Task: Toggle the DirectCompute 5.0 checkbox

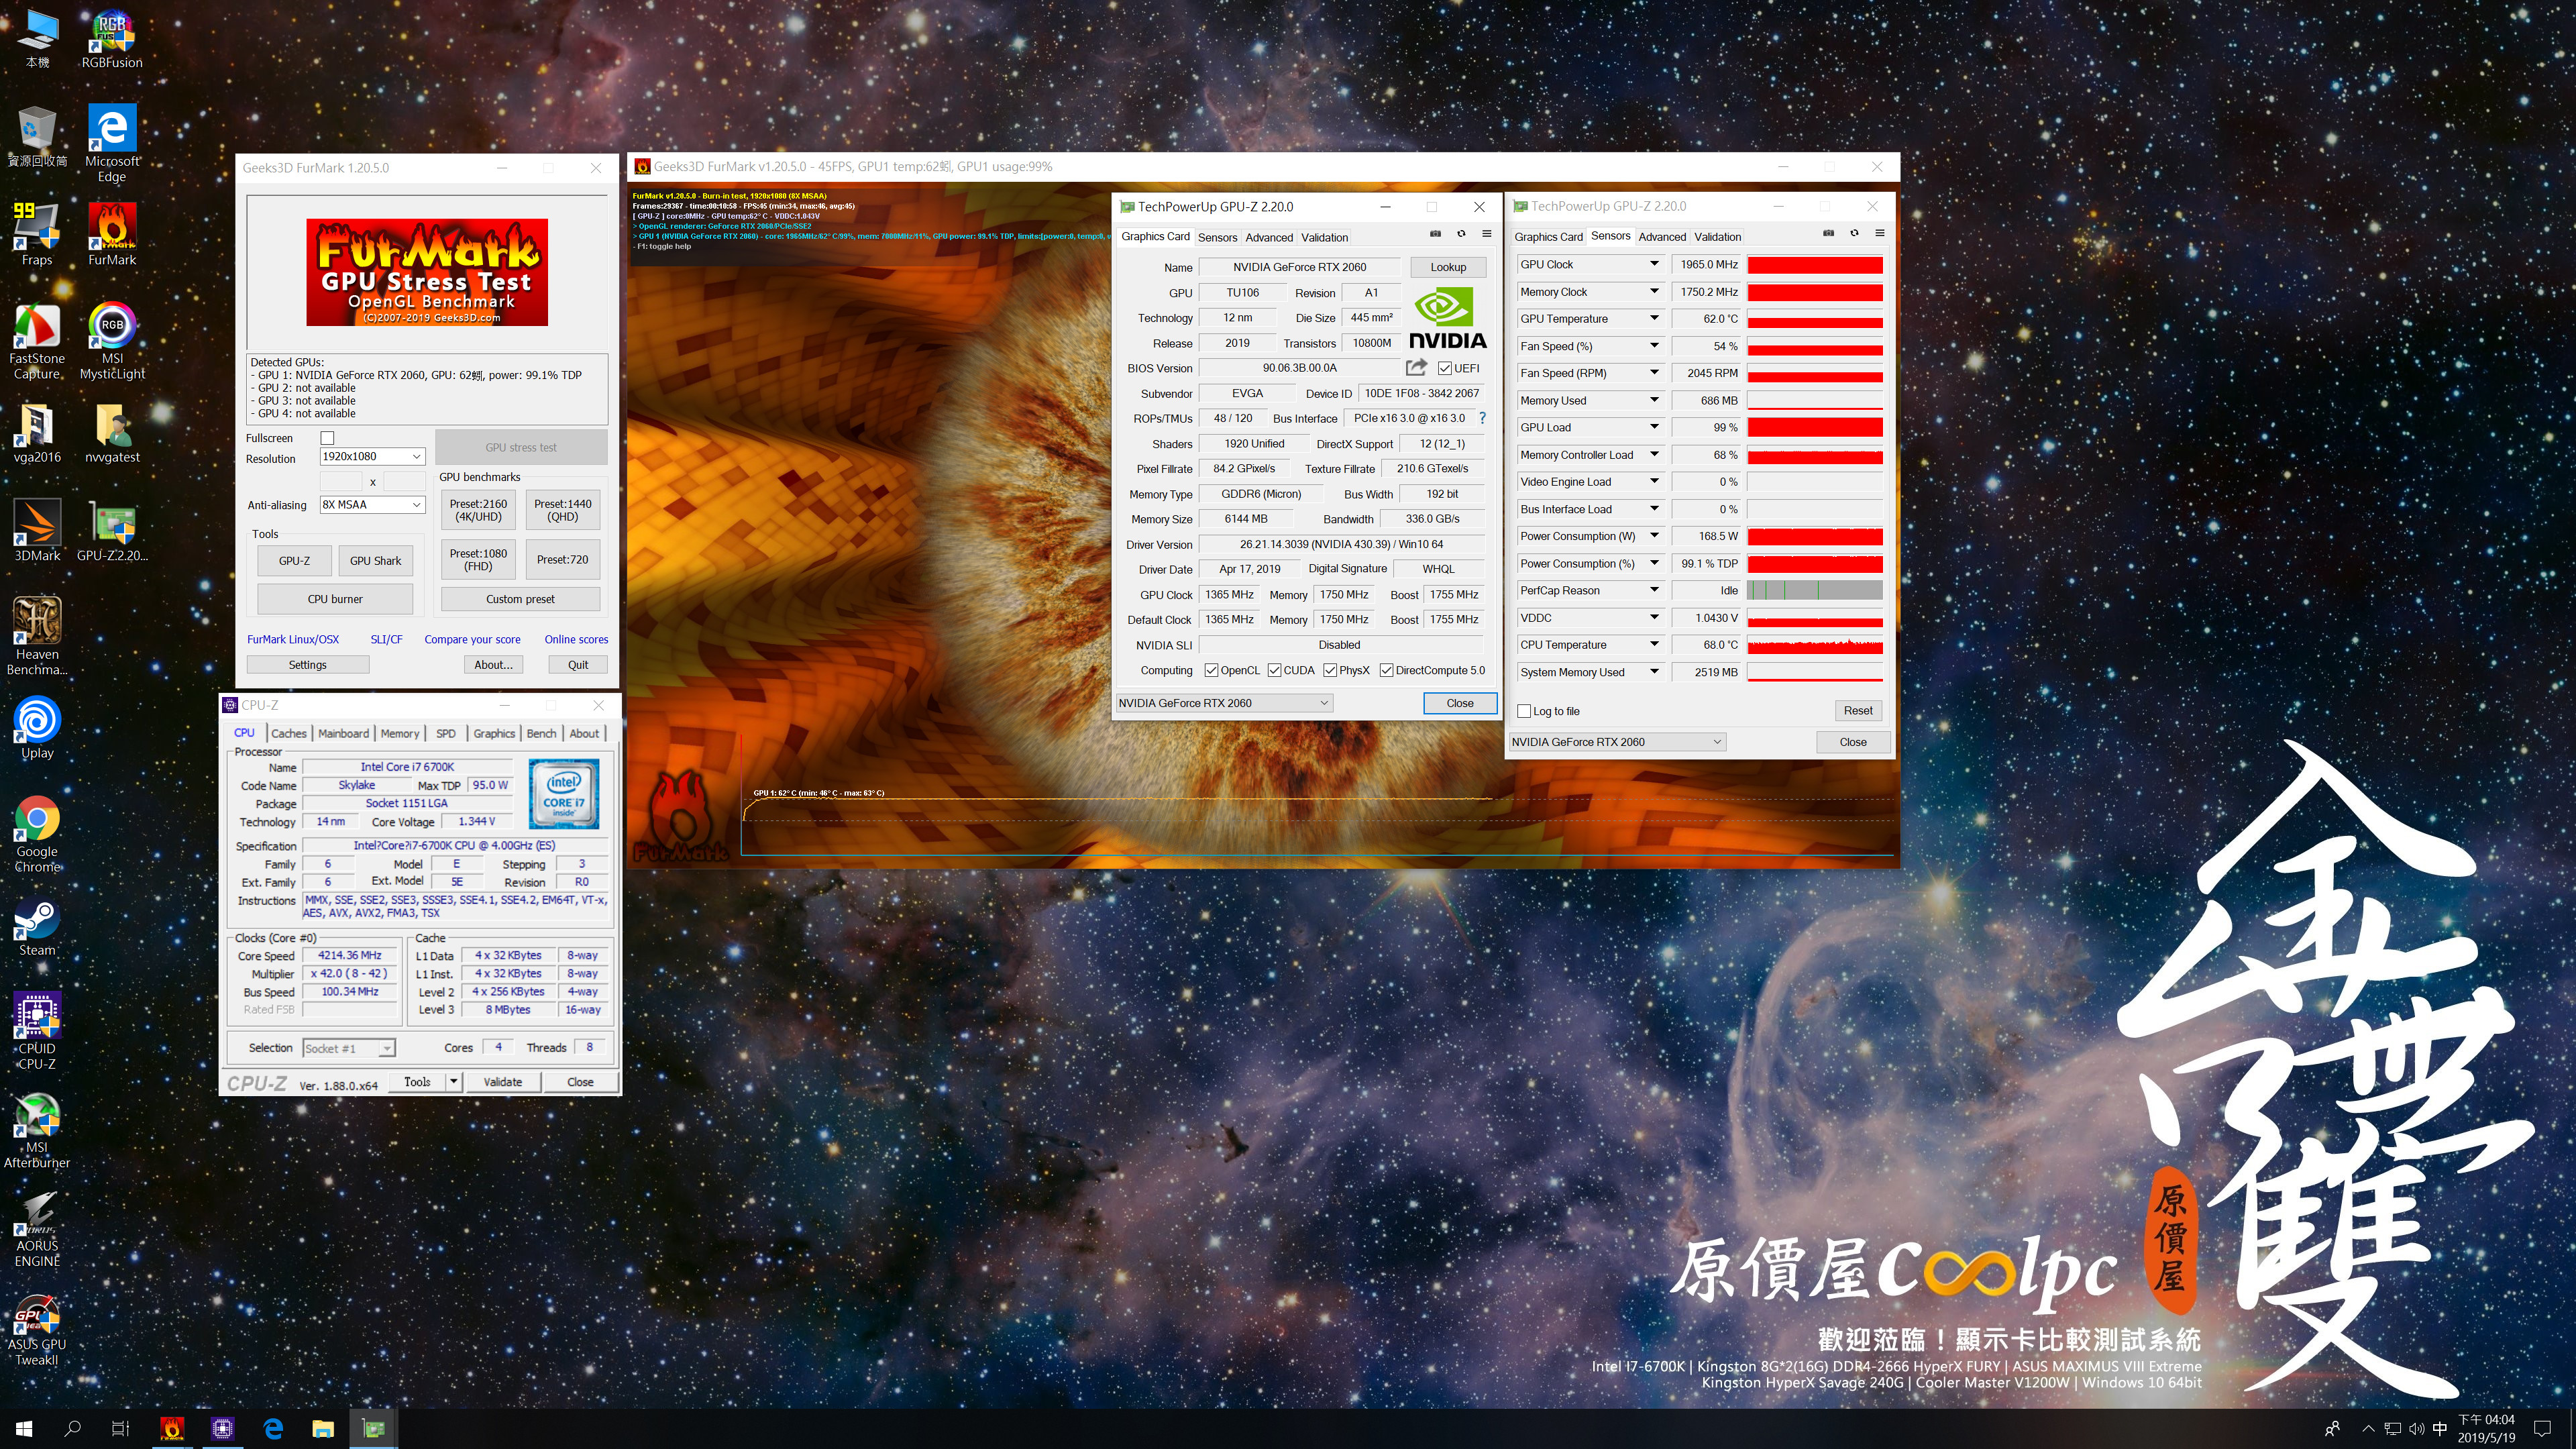Action: pos(1386,670)
